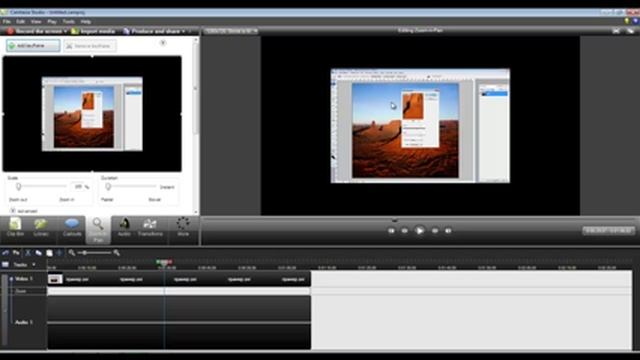640x360 pixels.
Task: Click the detach preview window icon
Action: click(x=631, y=31)
